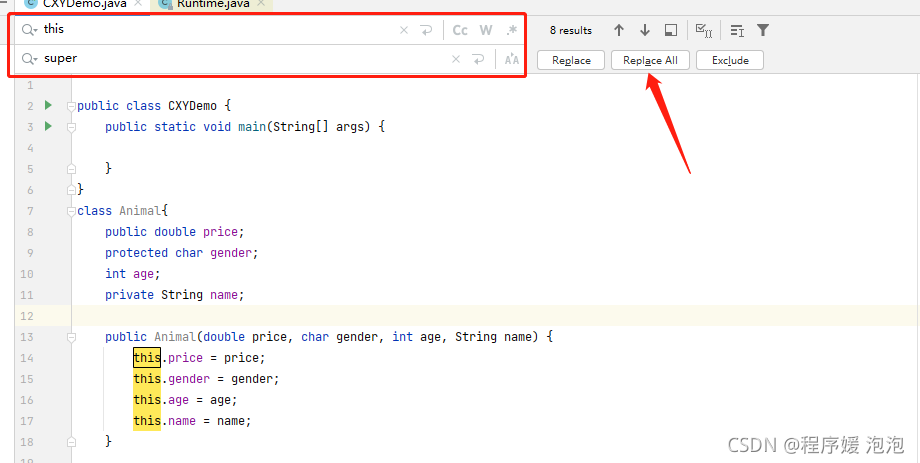
Task: Collapse the Animal constructor fold marker
Action: [x=71, y=337]
